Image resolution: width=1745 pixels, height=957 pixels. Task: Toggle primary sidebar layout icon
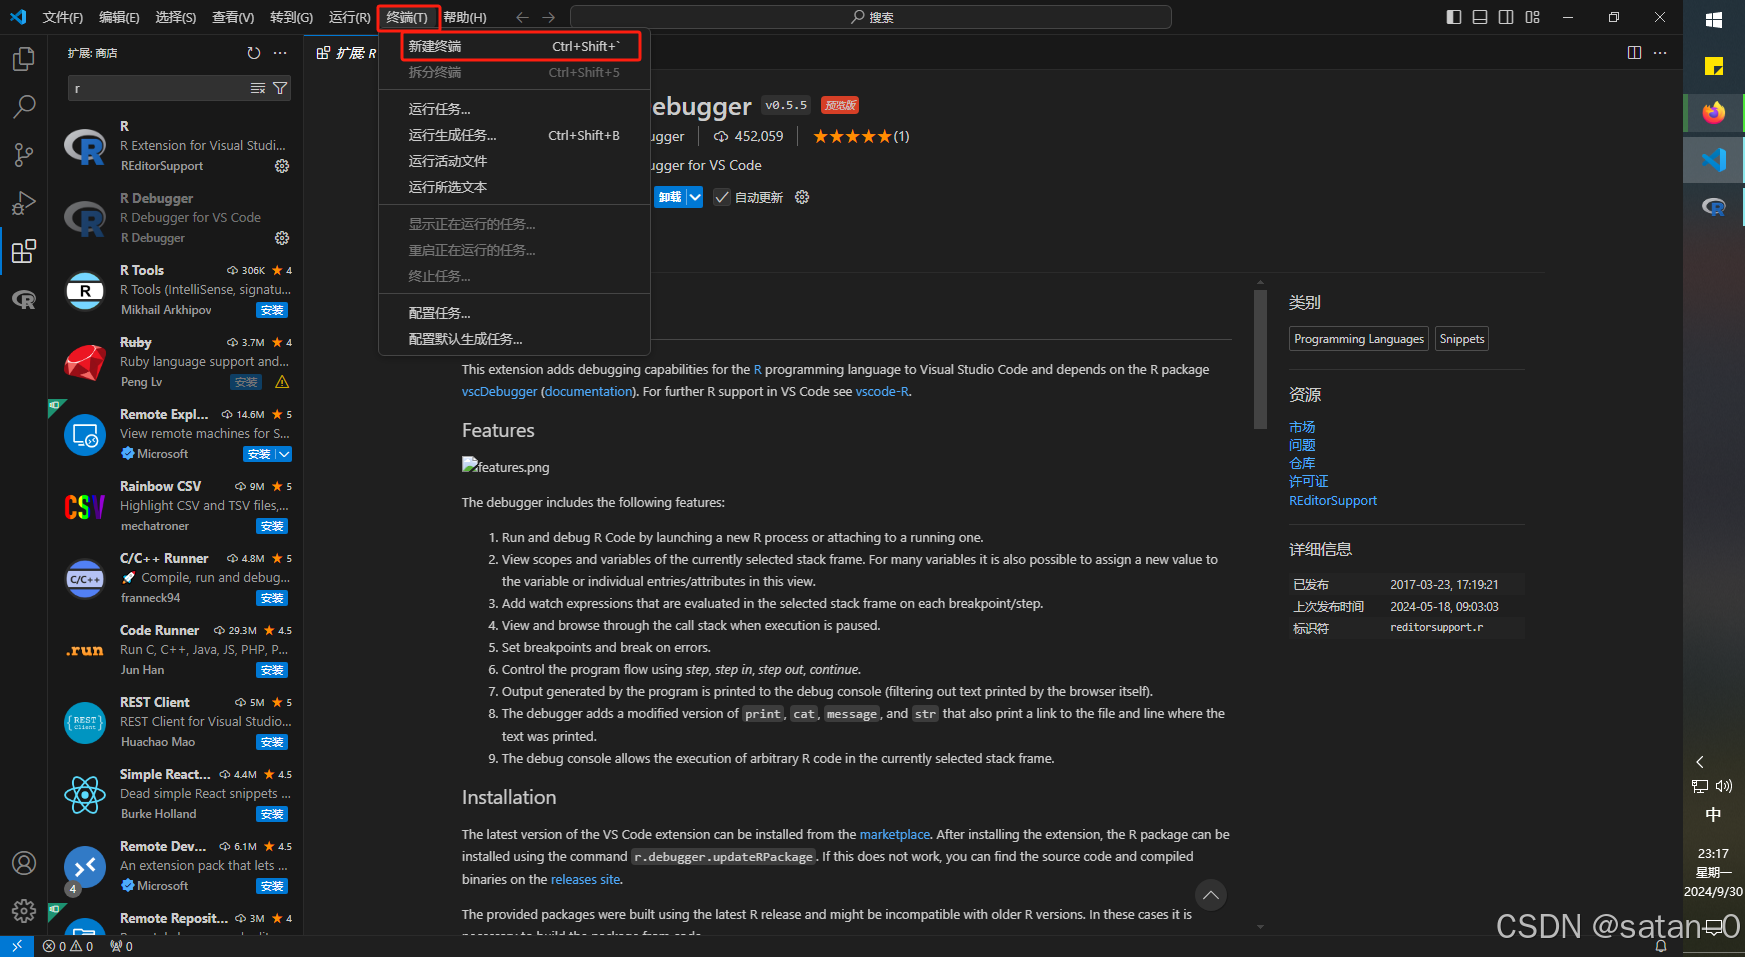1454,17
